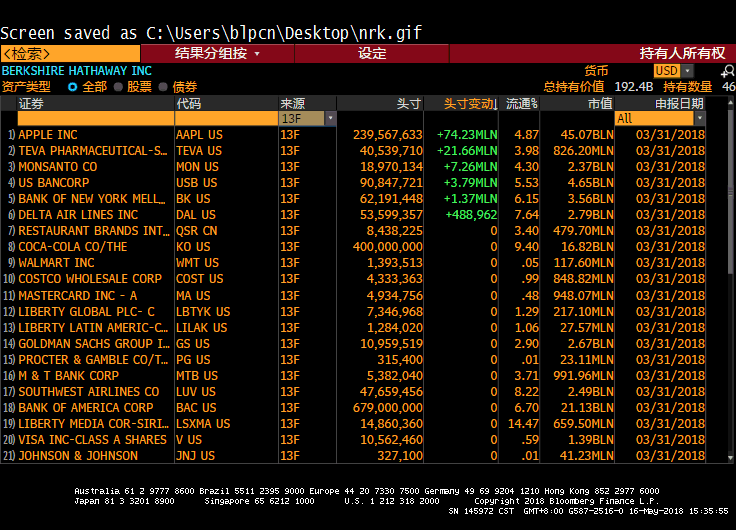Open the VISA INC-CLASS A SHARES row

coord(353,439)
